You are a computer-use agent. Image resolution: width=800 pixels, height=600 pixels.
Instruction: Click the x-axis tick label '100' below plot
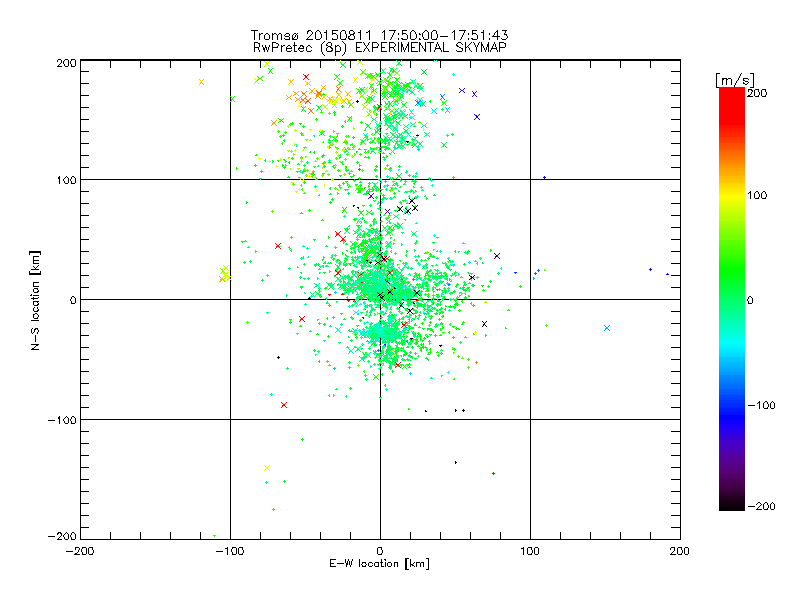(530, 551)
